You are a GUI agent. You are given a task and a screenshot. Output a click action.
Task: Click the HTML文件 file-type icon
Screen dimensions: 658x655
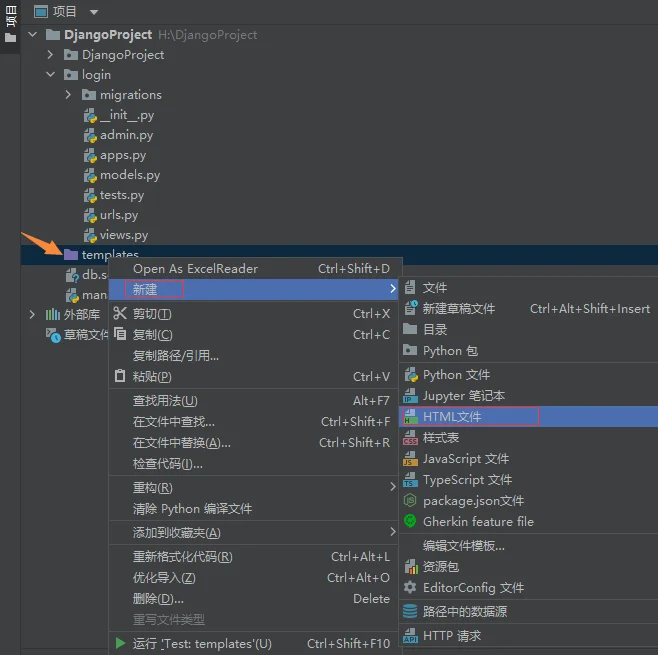click(x=410, y=416)
